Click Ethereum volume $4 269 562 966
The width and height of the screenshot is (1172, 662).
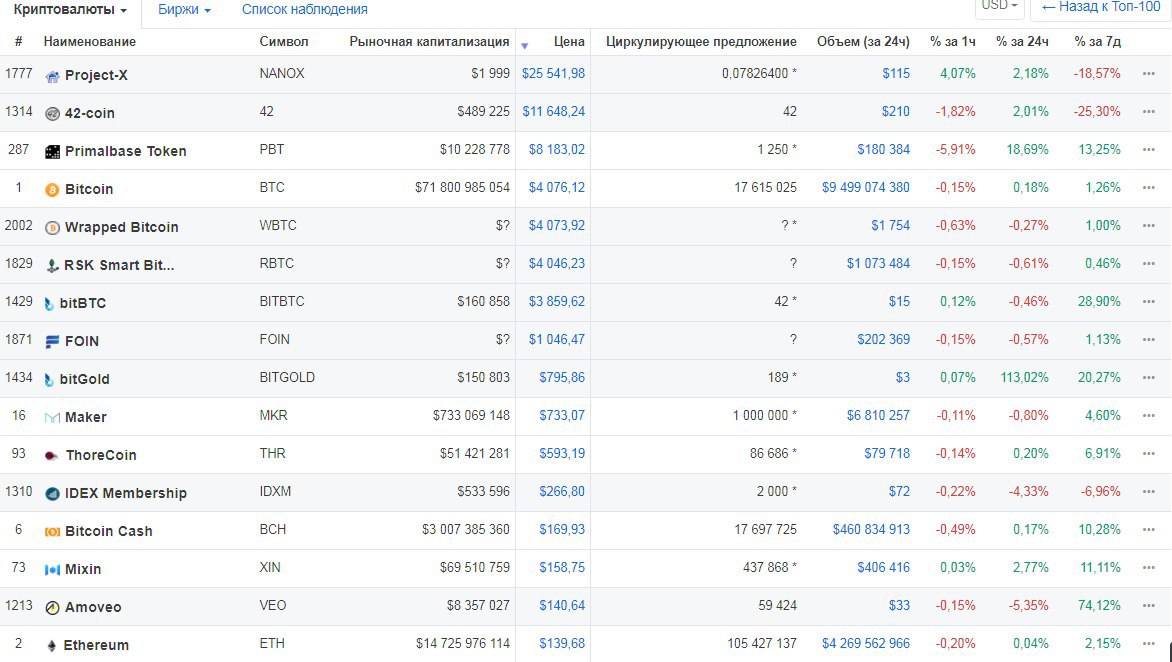click(x=866, y=643)
